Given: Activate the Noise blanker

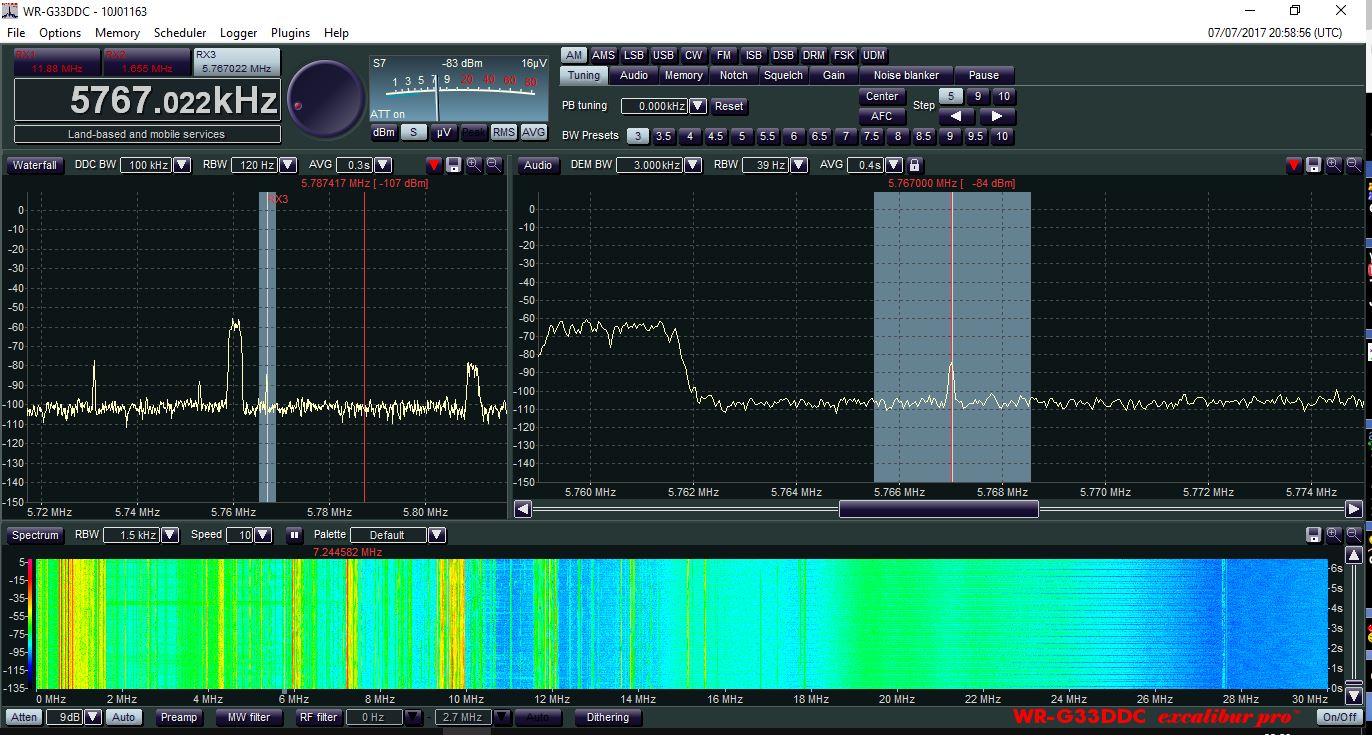Looking at the screenshot, I should click(x=905, y=75).
